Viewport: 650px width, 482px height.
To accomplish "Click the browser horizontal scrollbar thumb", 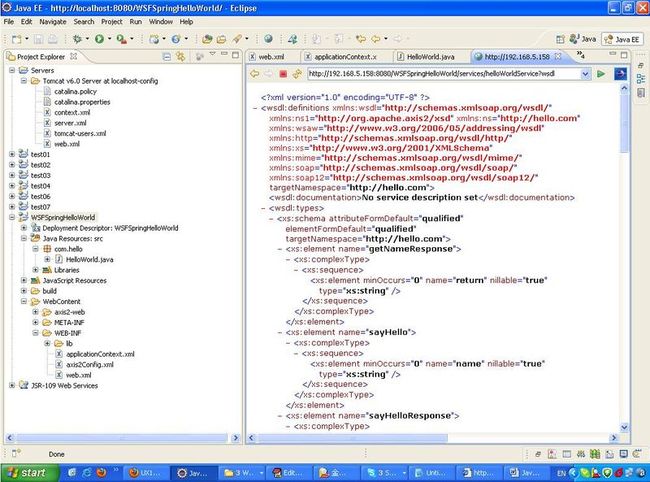I will coord(353,438).
